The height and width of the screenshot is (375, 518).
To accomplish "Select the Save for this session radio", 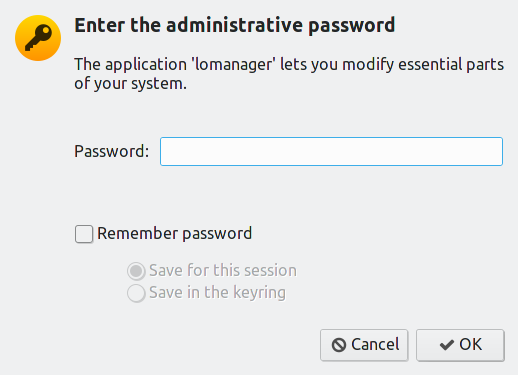I will (x=136, y=271).
